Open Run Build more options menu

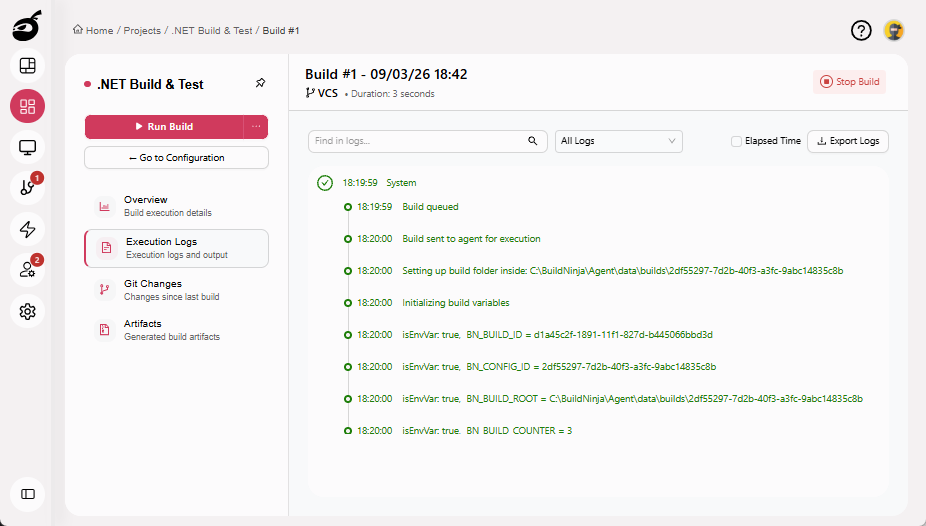pos(256,127)
